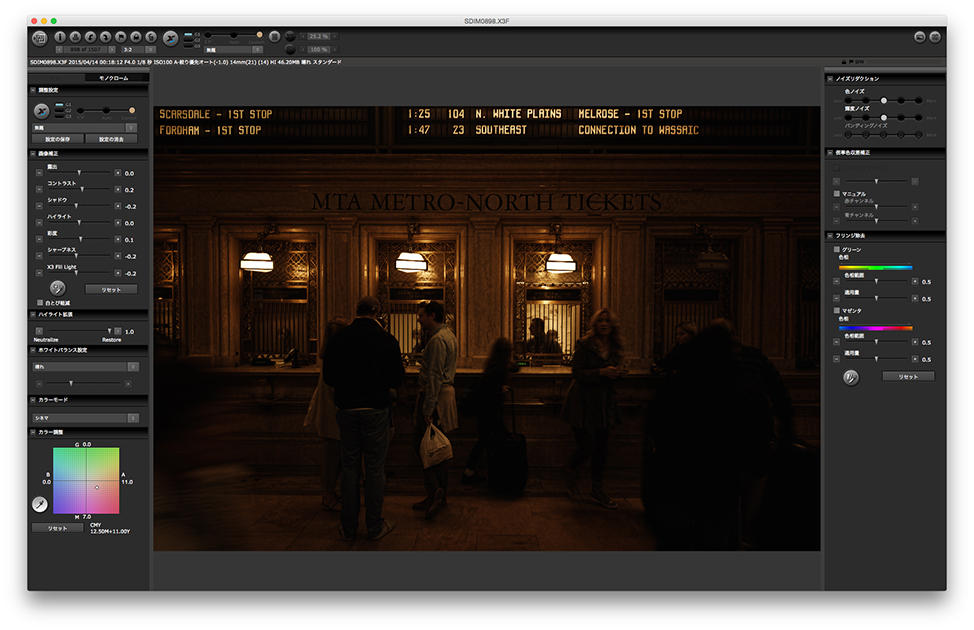
Task: Enable the 白とび軽減 checkbox
Action: [x=40, y=303]
